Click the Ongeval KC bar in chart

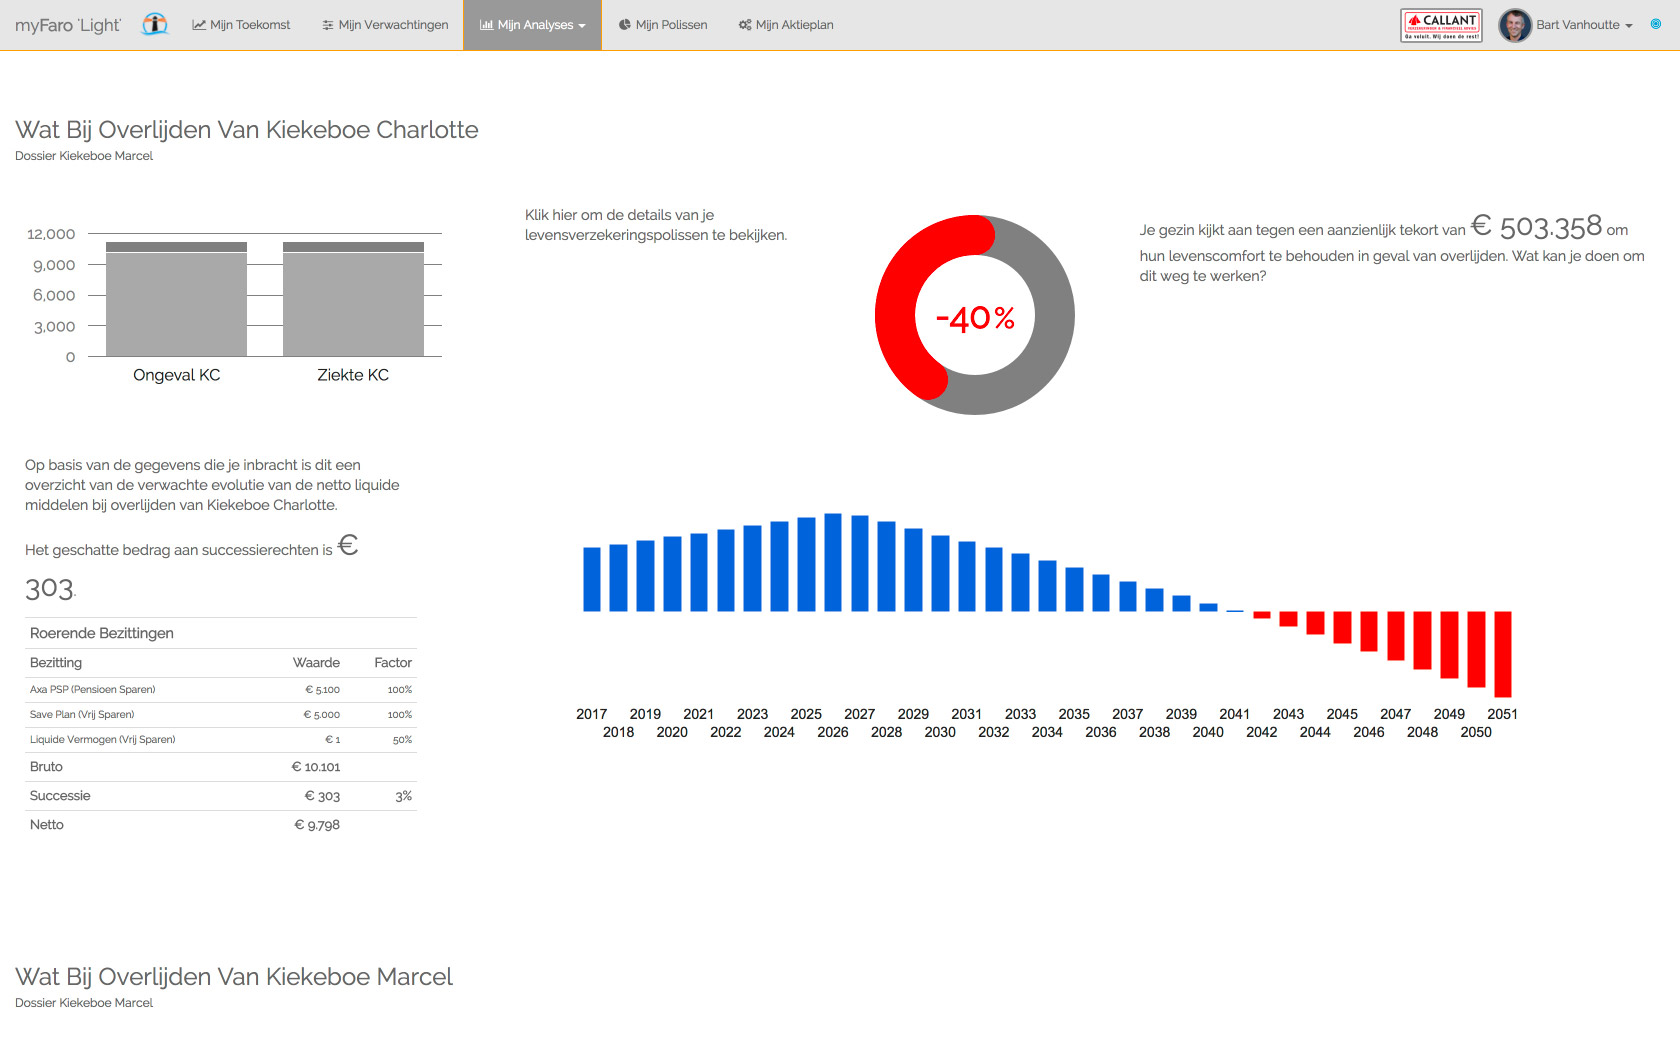[176, 300]
